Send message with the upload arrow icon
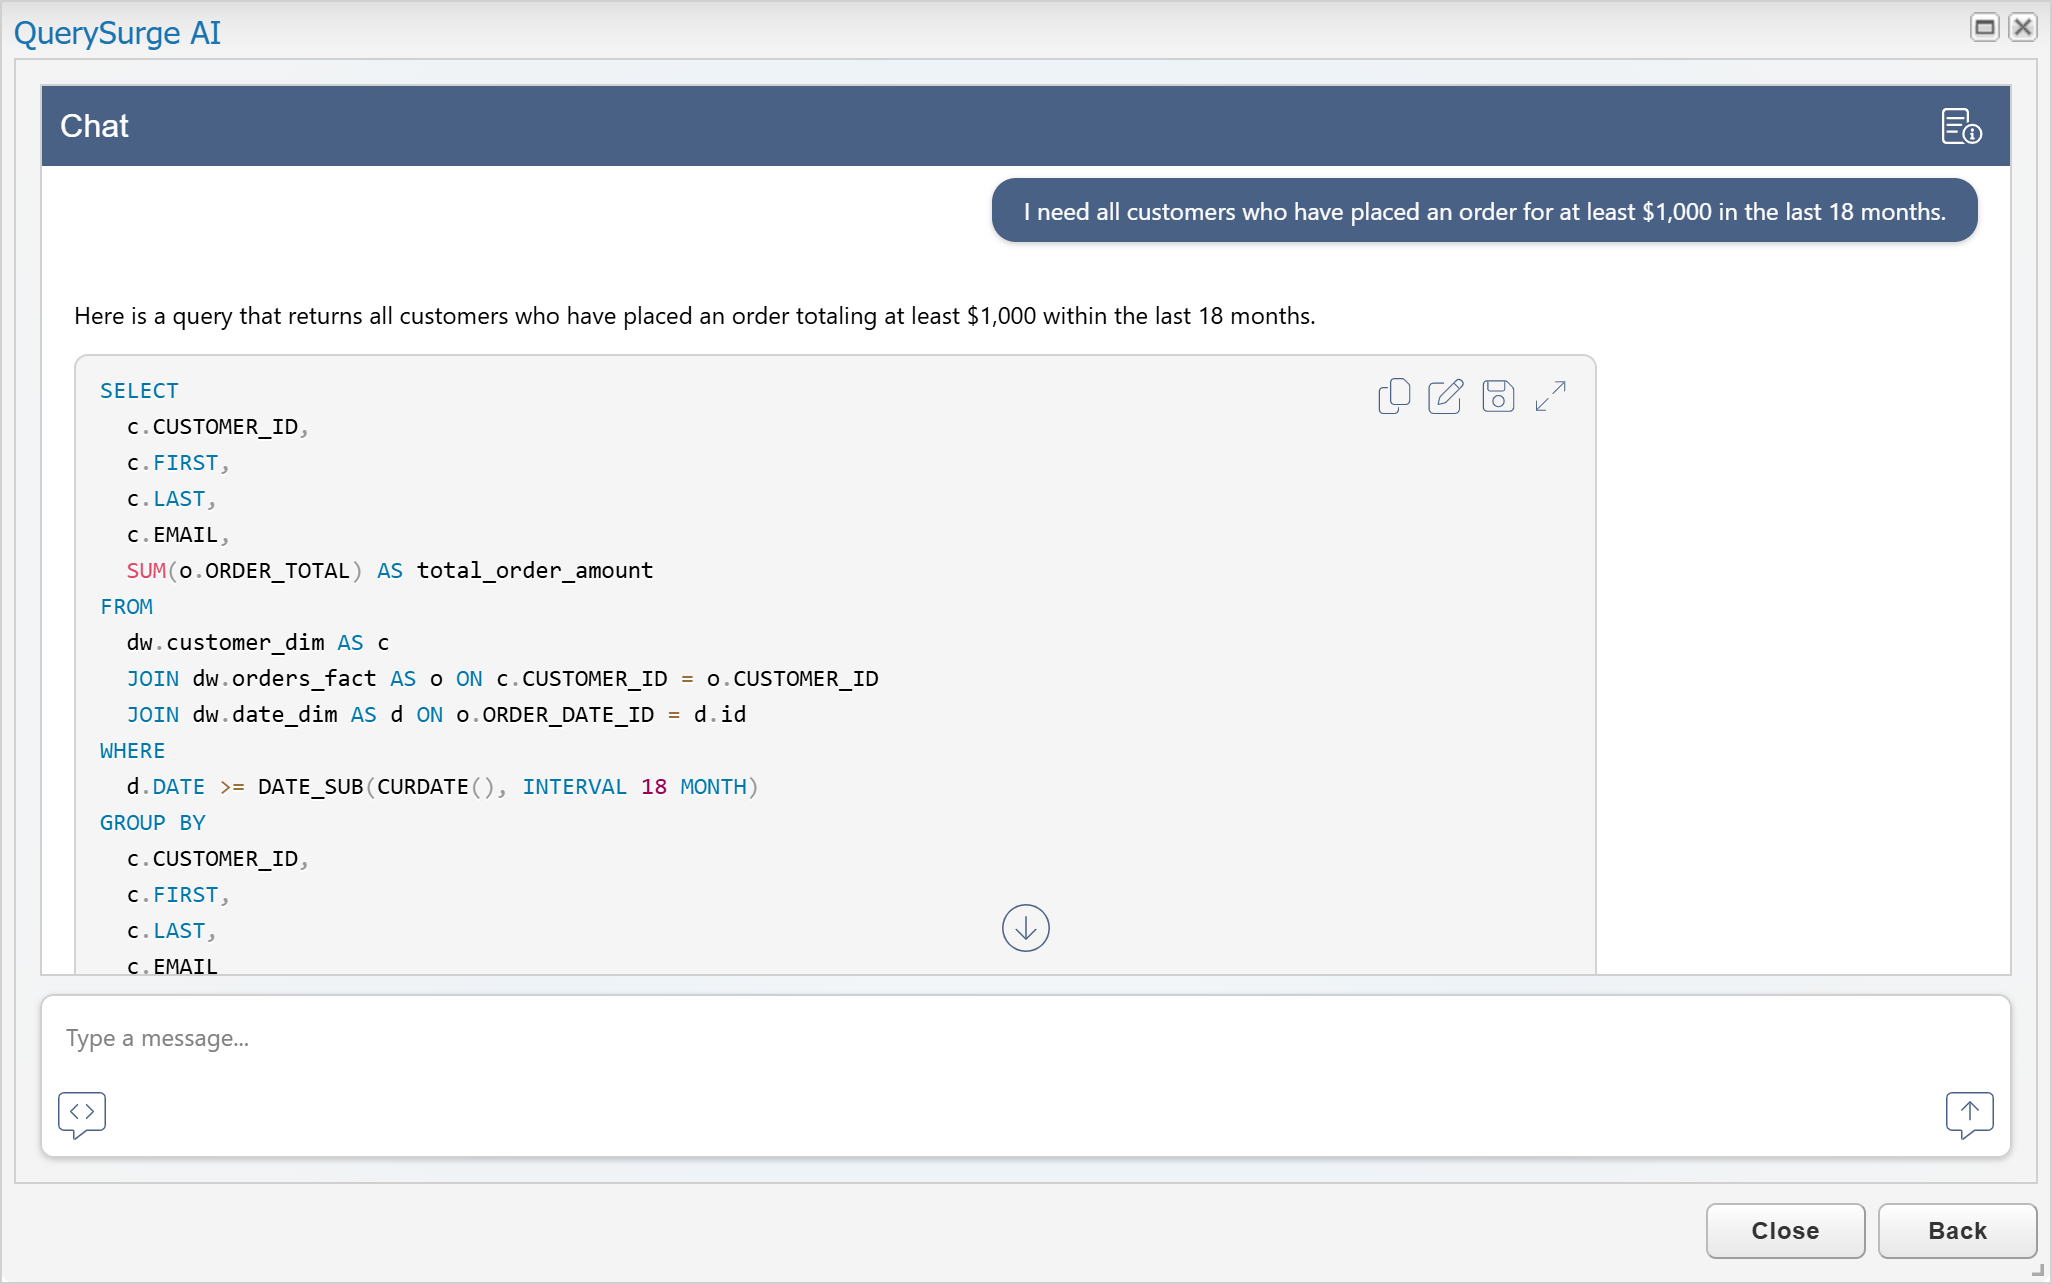2052x1284 pixels. 1969,1113
